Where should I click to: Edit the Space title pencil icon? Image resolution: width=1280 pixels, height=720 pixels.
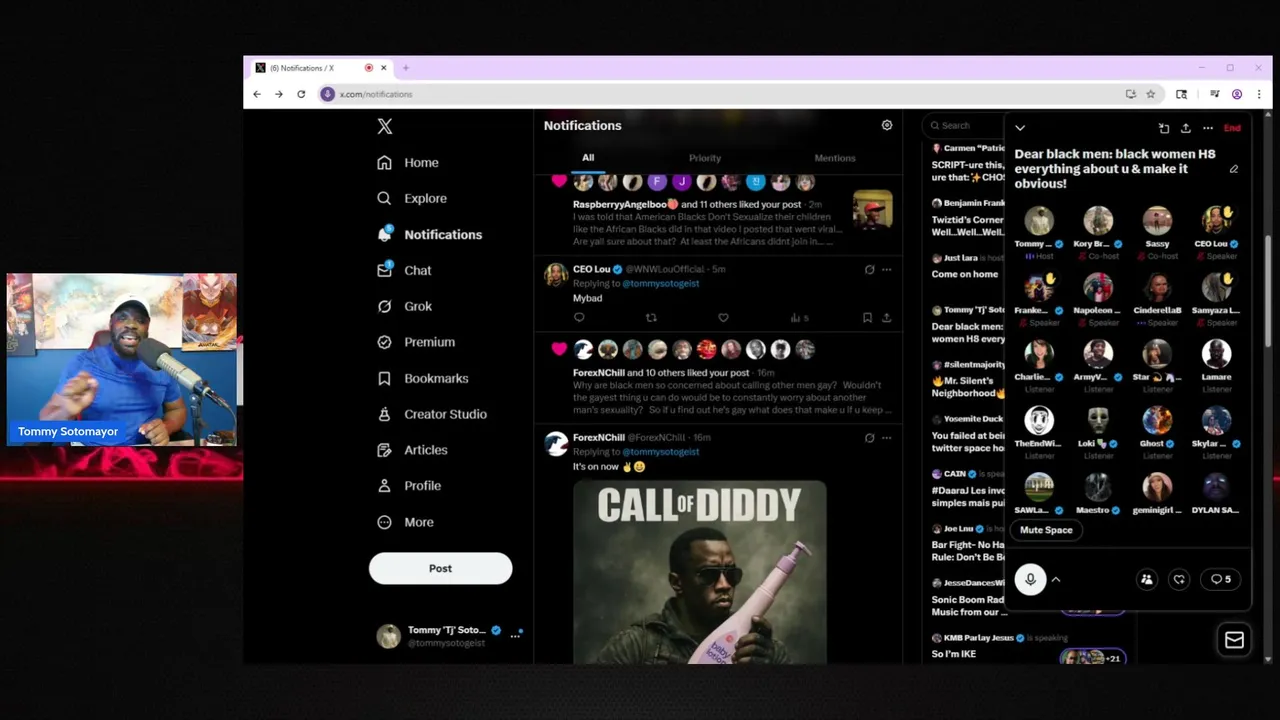1234,169
